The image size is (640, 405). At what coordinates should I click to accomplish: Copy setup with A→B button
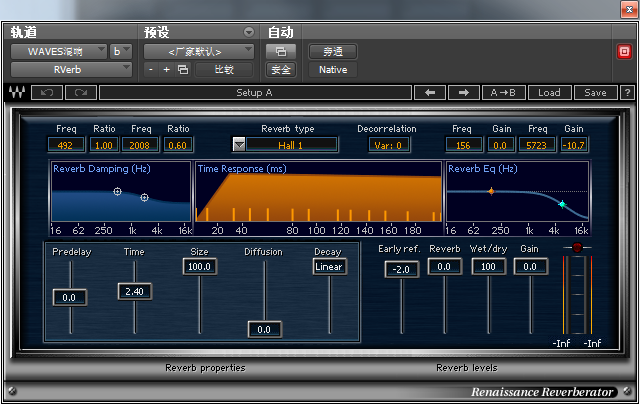503,93
